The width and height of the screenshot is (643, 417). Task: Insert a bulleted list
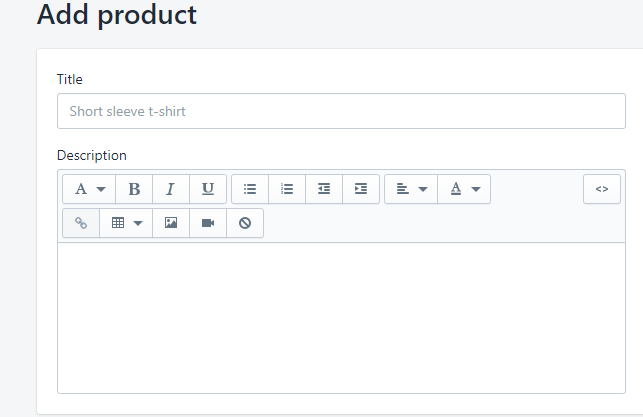click(x=250, y=189)
